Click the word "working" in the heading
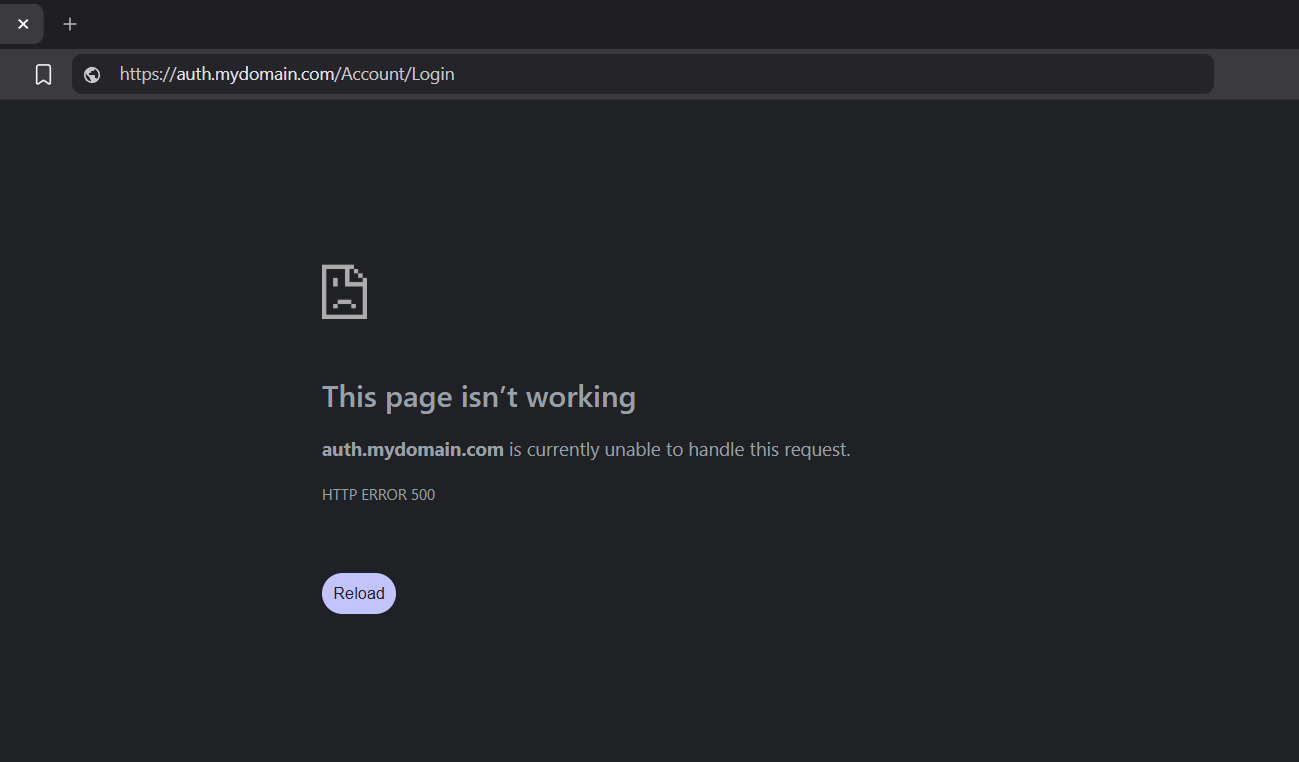Viewport: 1299px width, 762px height. pos(580,397)
